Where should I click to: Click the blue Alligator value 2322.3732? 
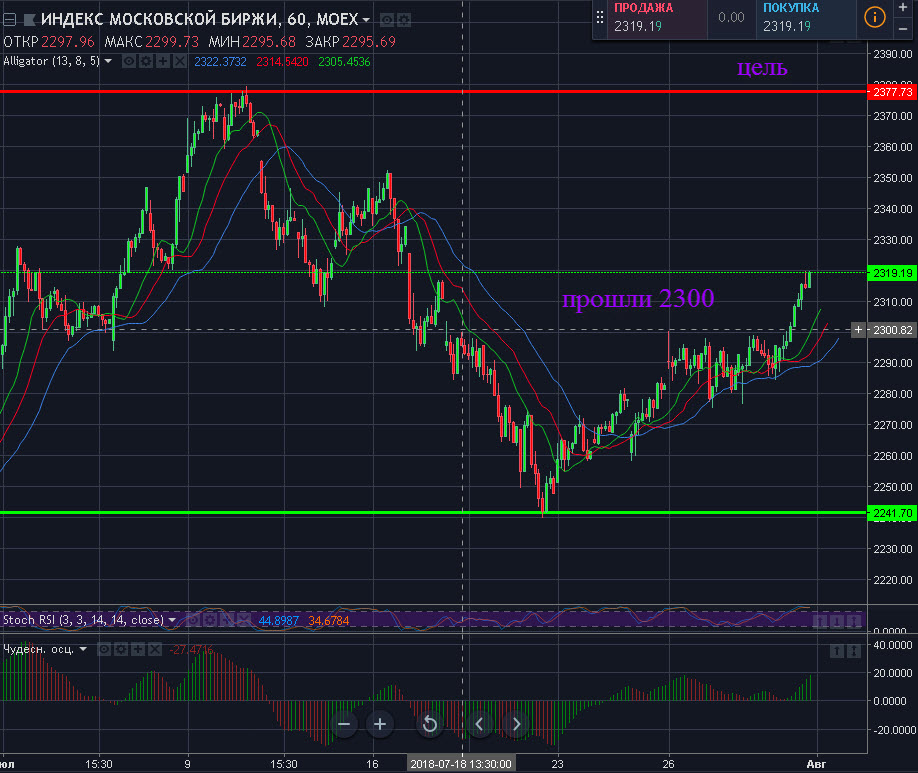click(x=221, y=61)
